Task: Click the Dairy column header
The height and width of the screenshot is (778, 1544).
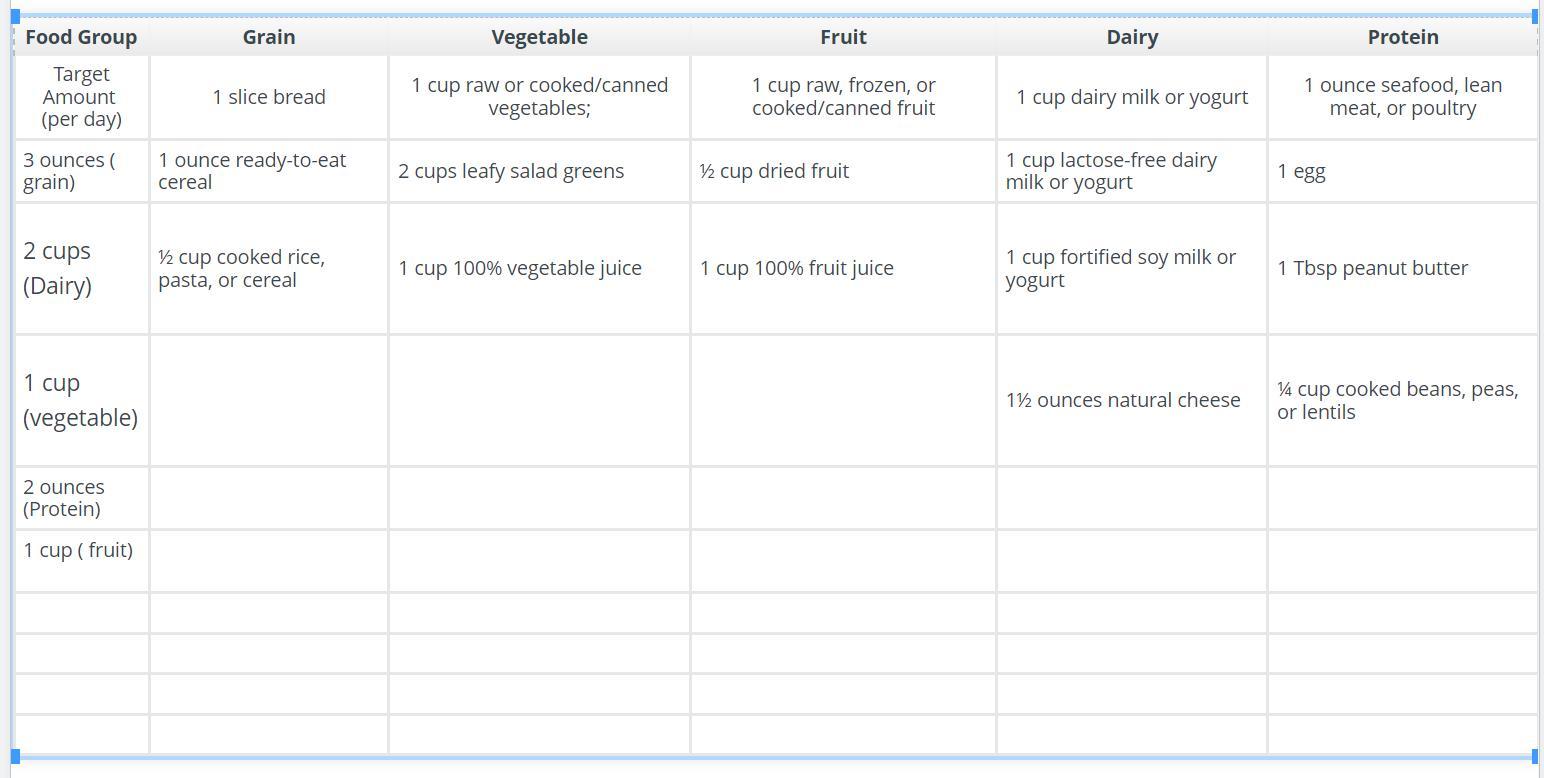Action: coord(1132,37)
